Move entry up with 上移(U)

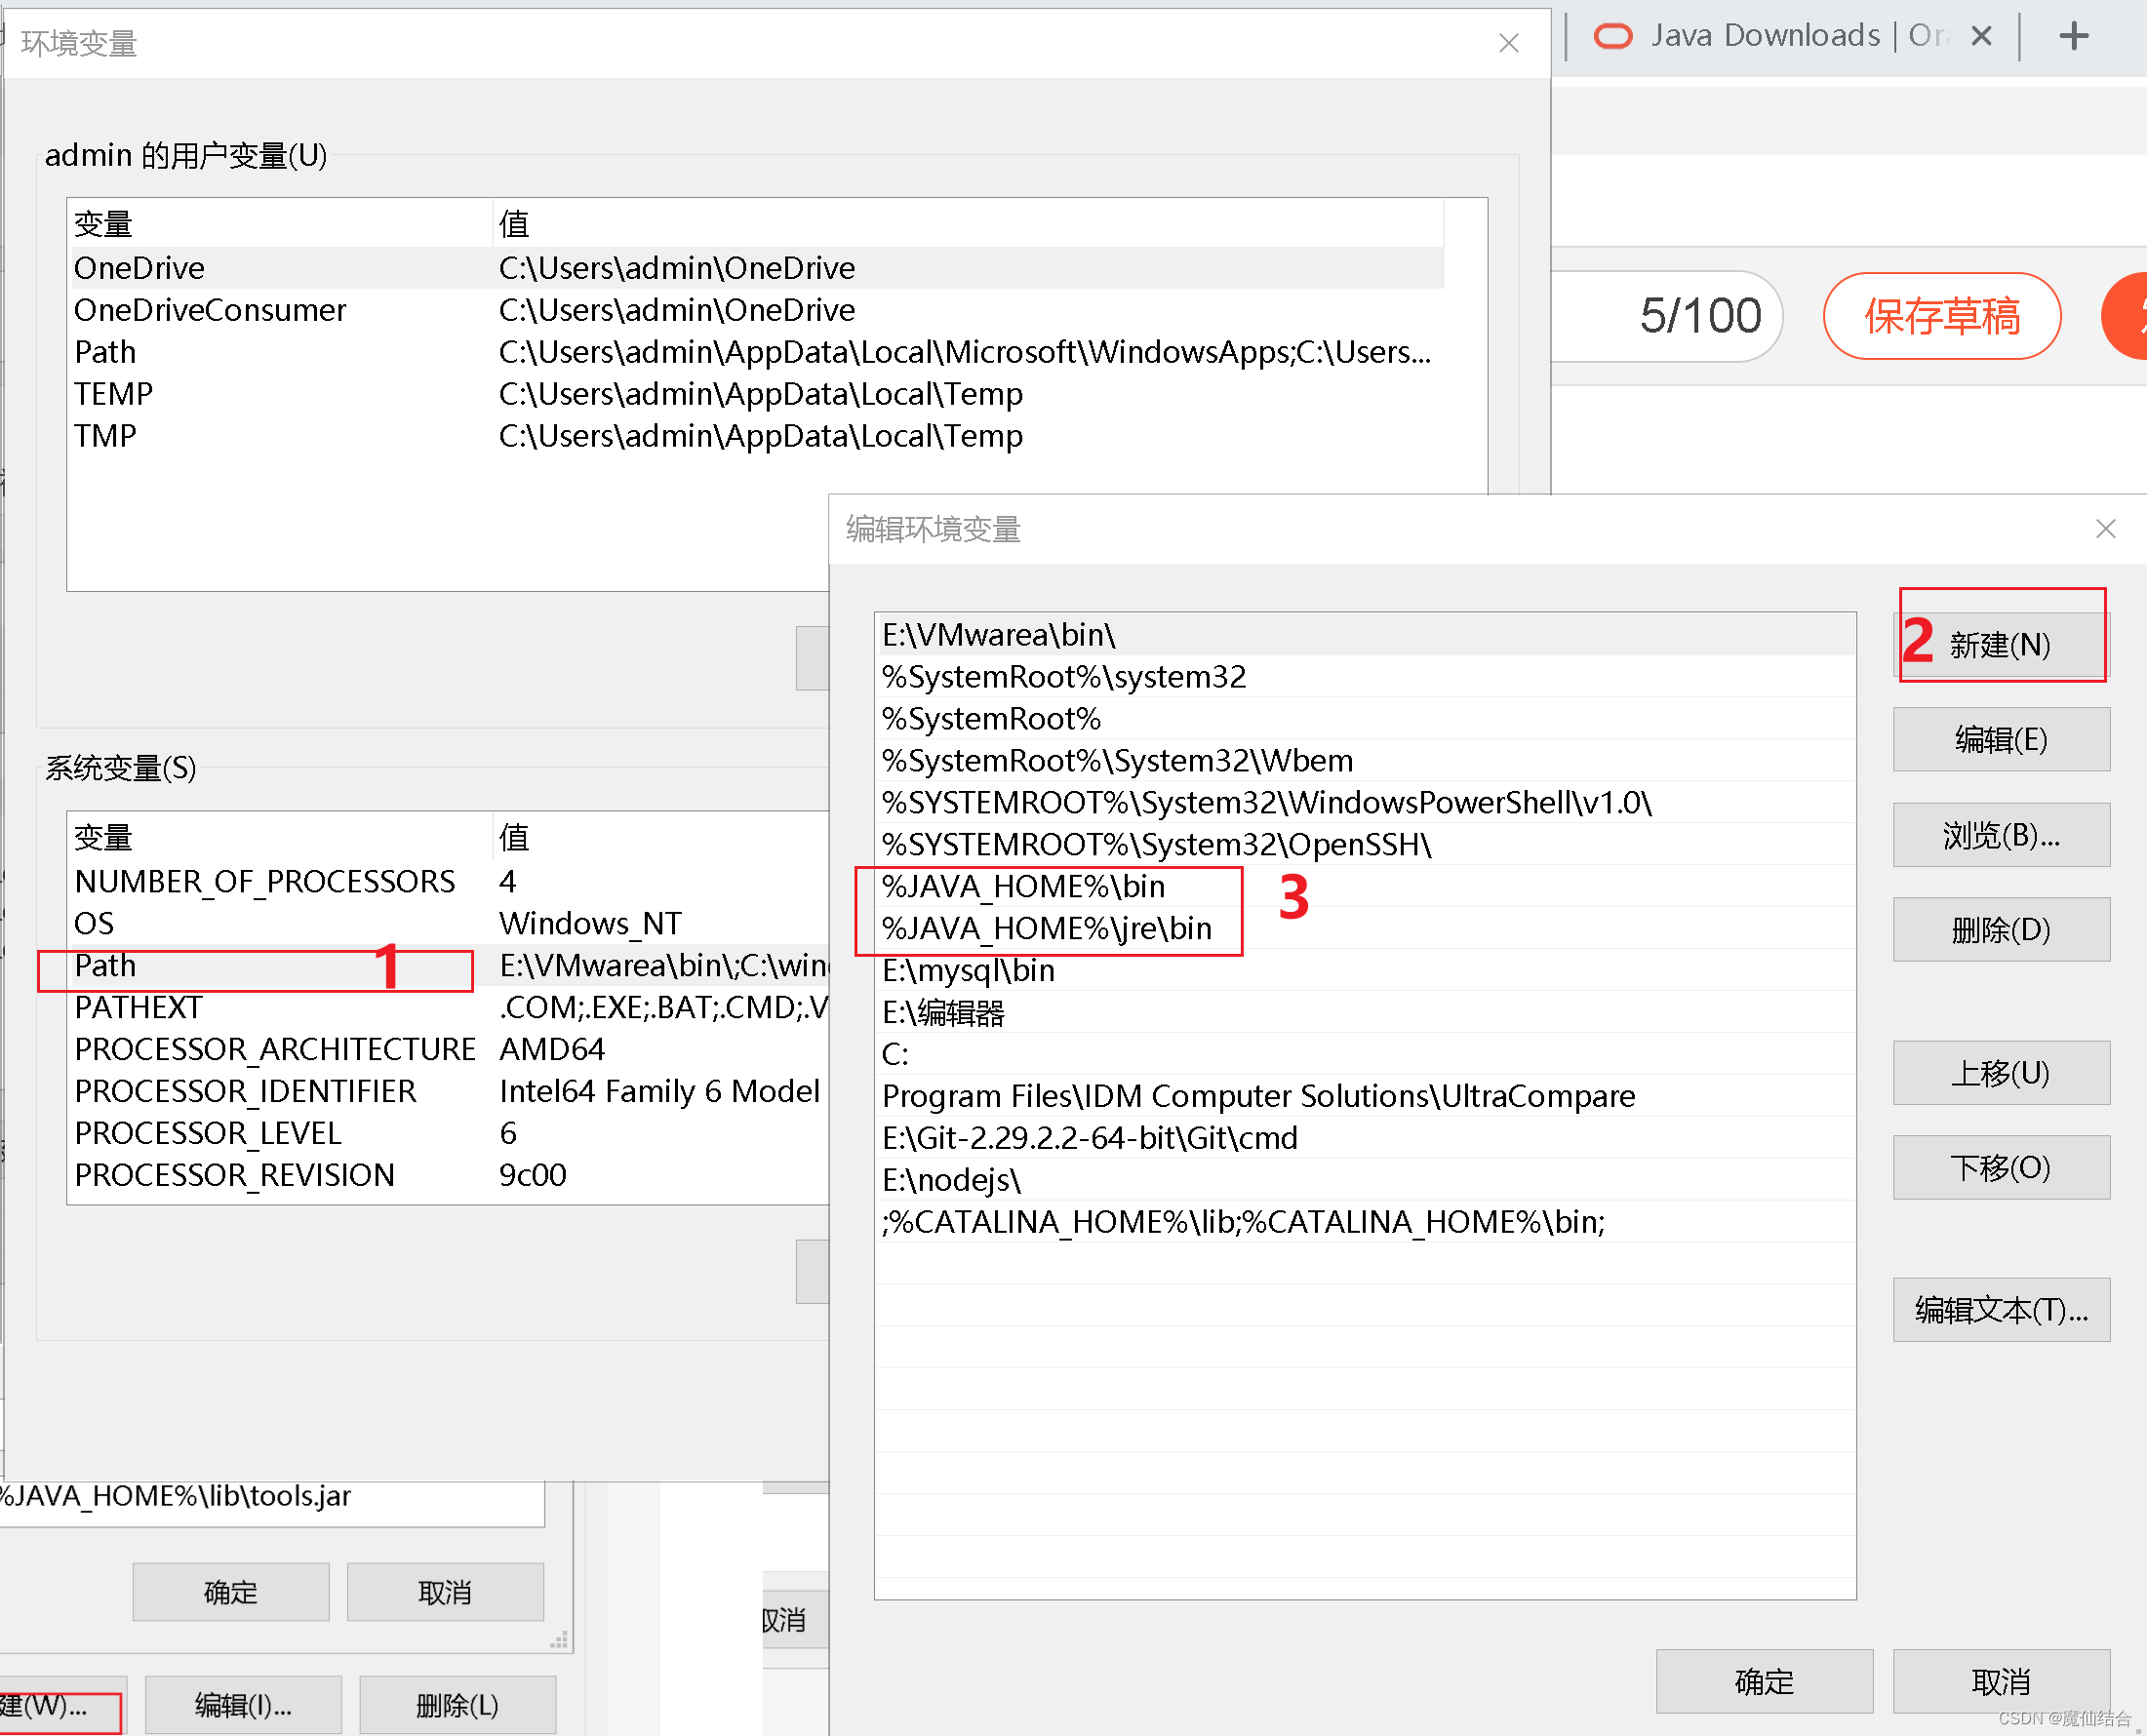coord(2001,1072)
